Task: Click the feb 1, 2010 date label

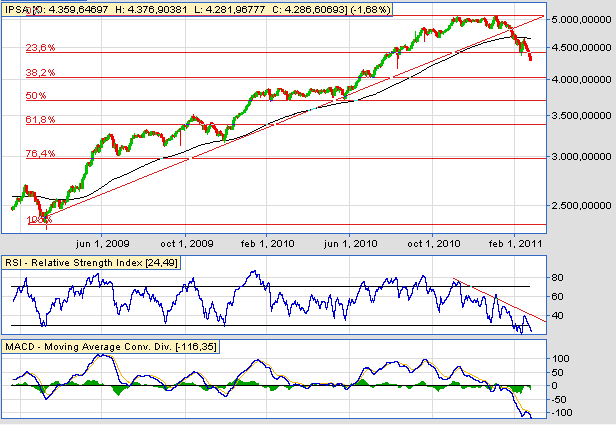Action: (x=268, y=244)
